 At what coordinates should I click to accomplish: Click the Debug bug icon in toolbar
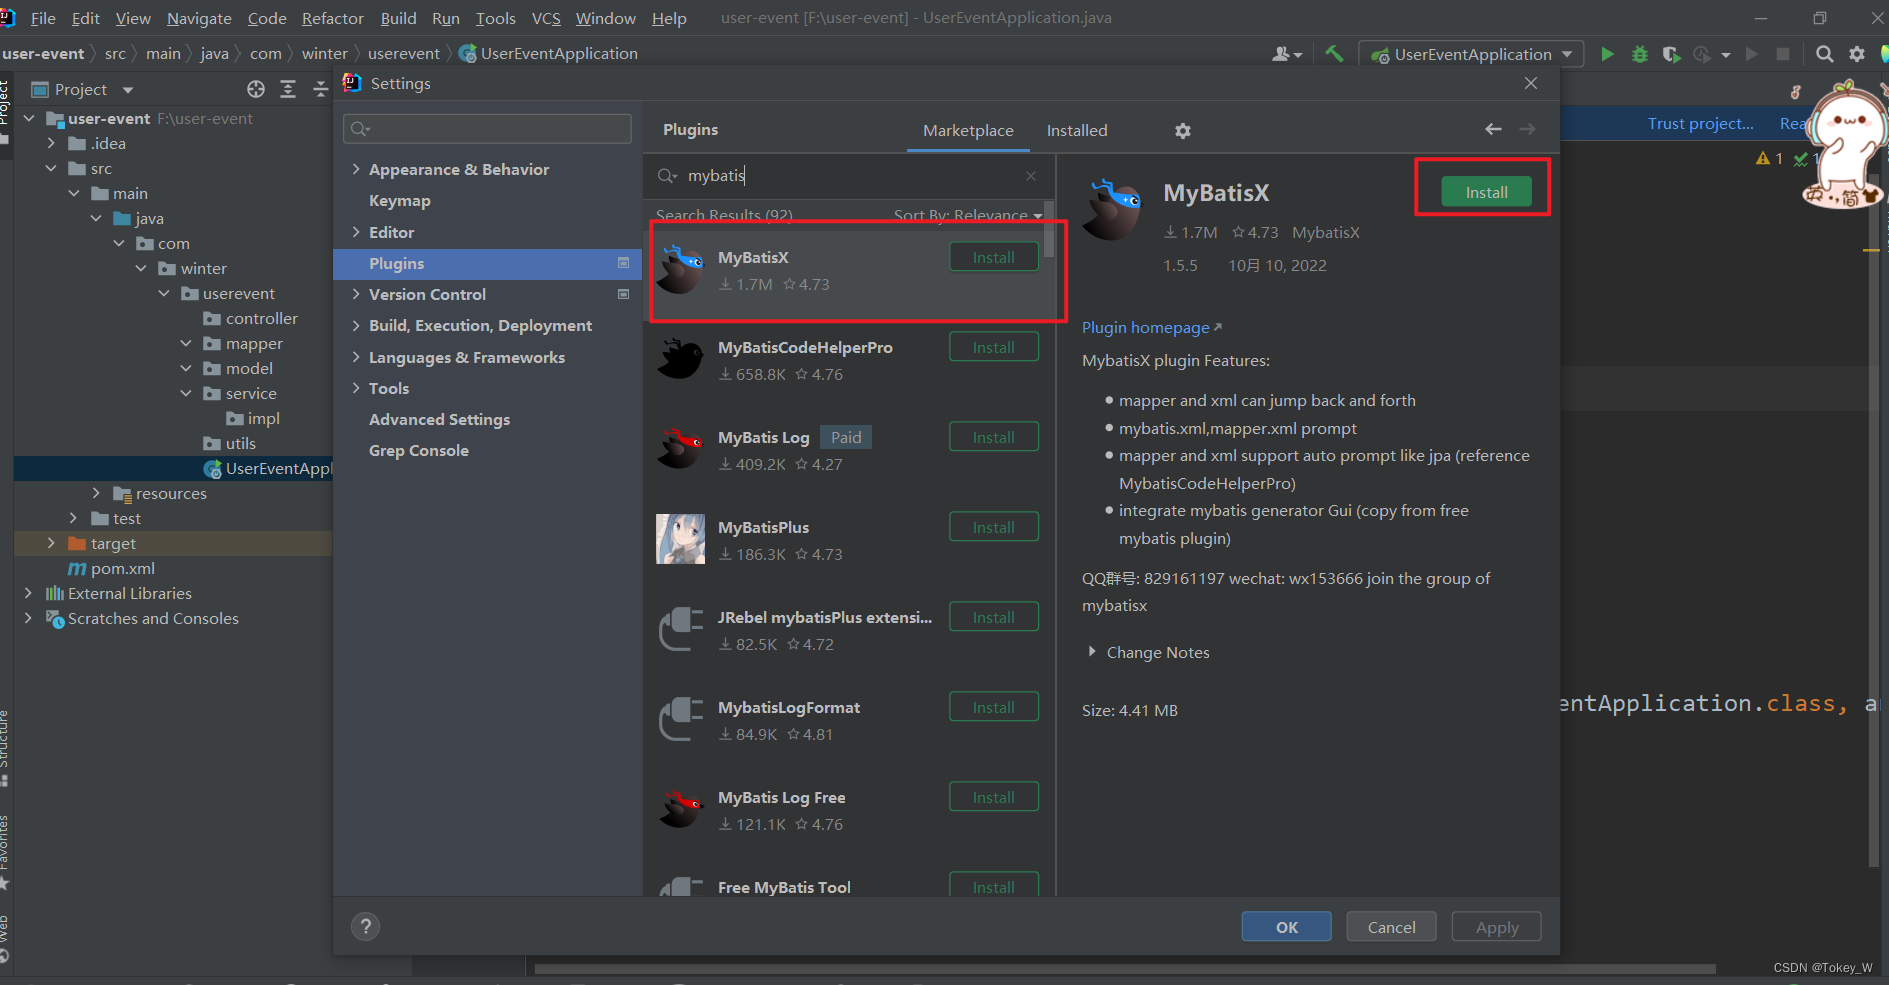pos(1640,54)
